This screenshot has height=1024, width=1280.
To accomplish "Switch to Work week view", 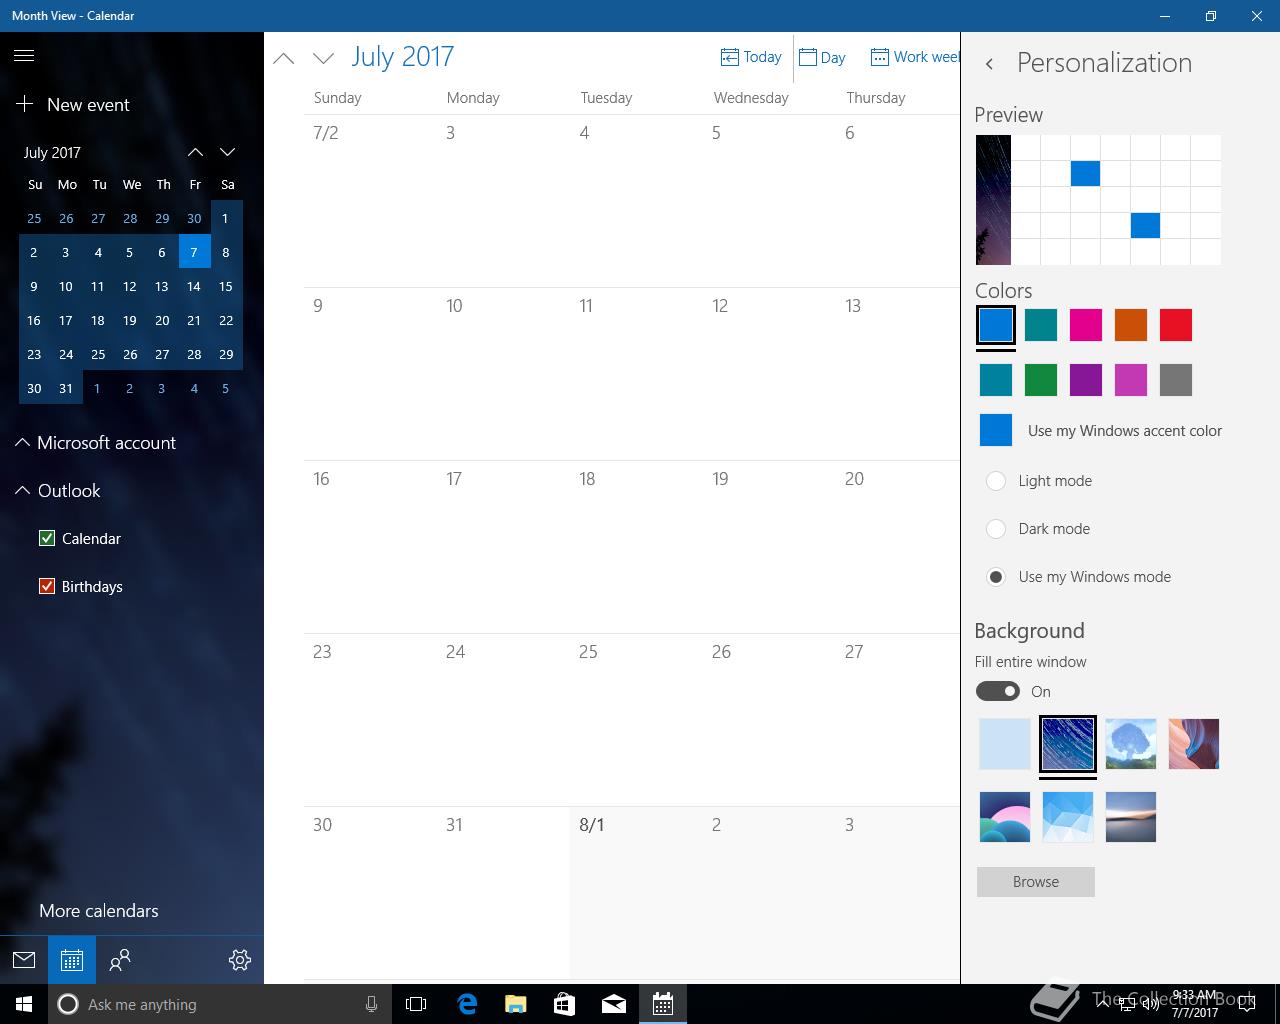I will tap(914, 57).
